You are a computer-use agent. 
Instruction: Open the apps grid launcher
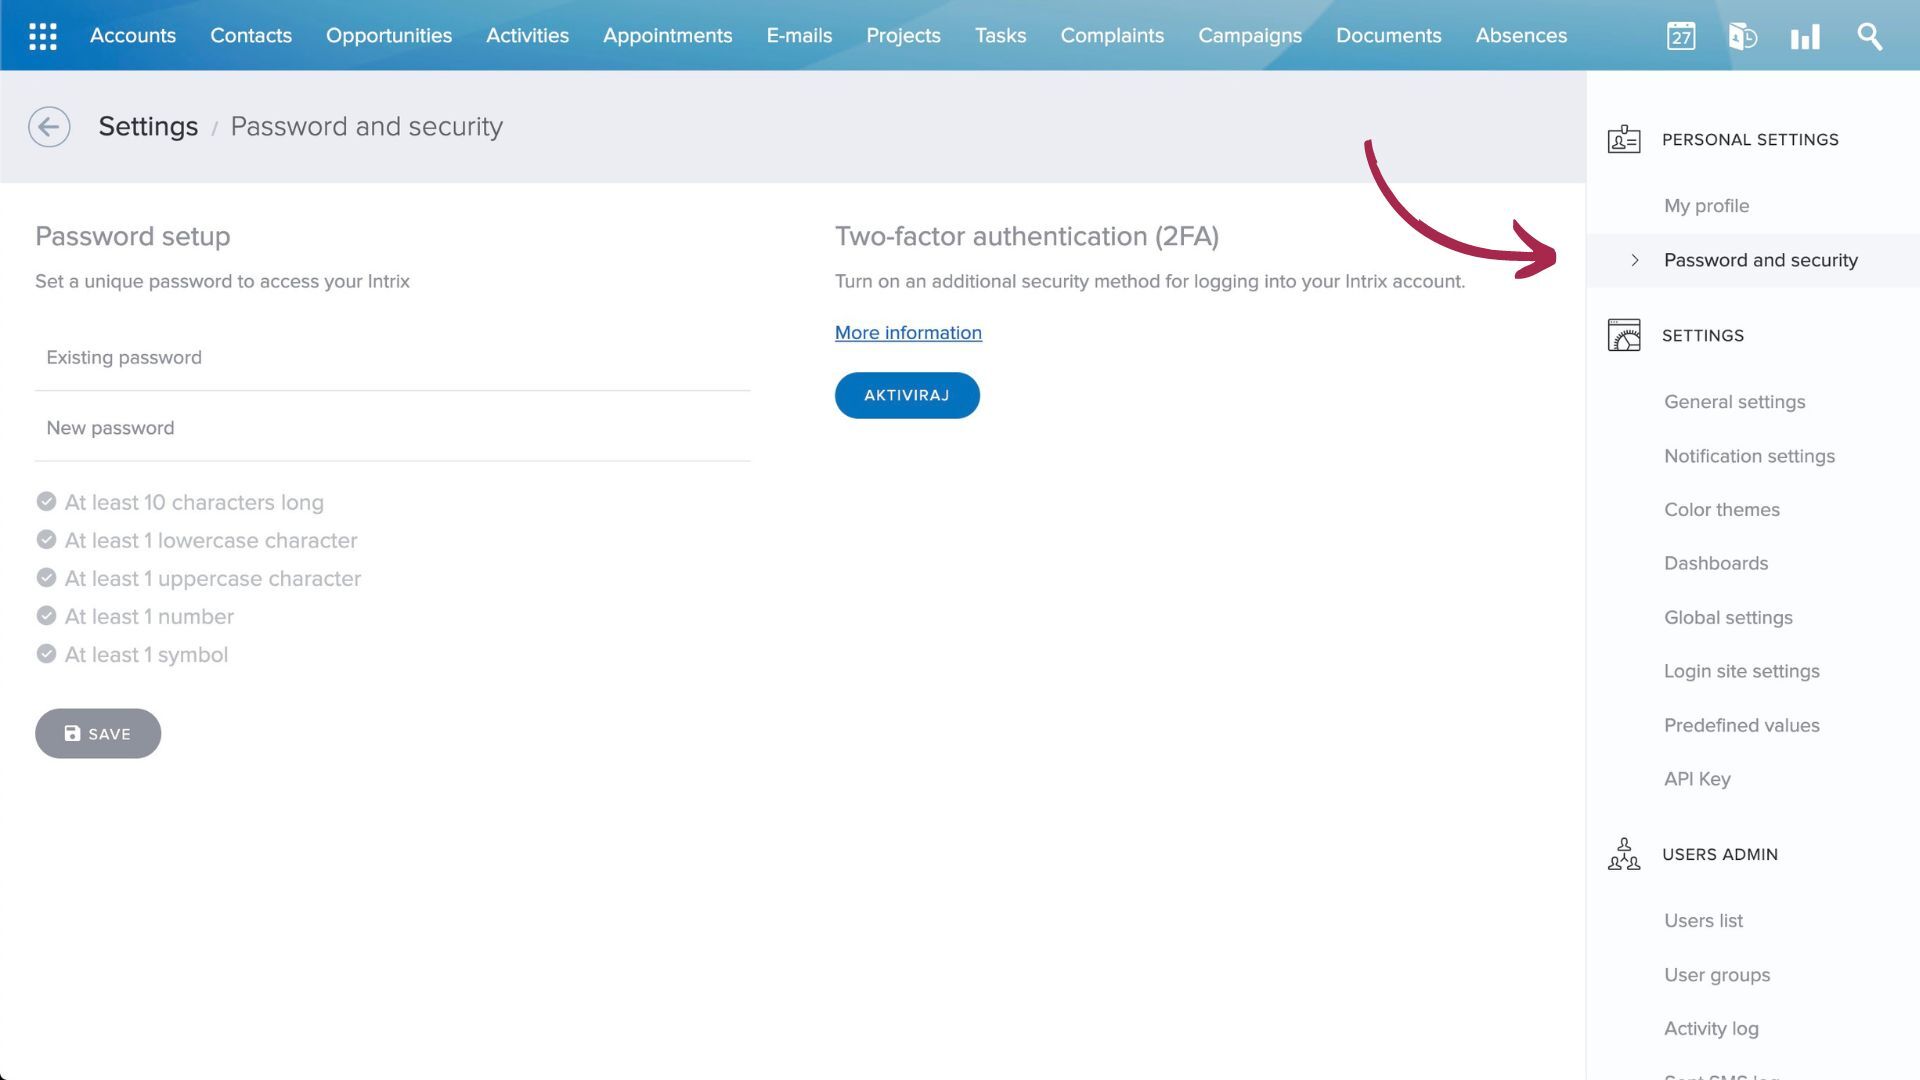click(x=41, y=36)
